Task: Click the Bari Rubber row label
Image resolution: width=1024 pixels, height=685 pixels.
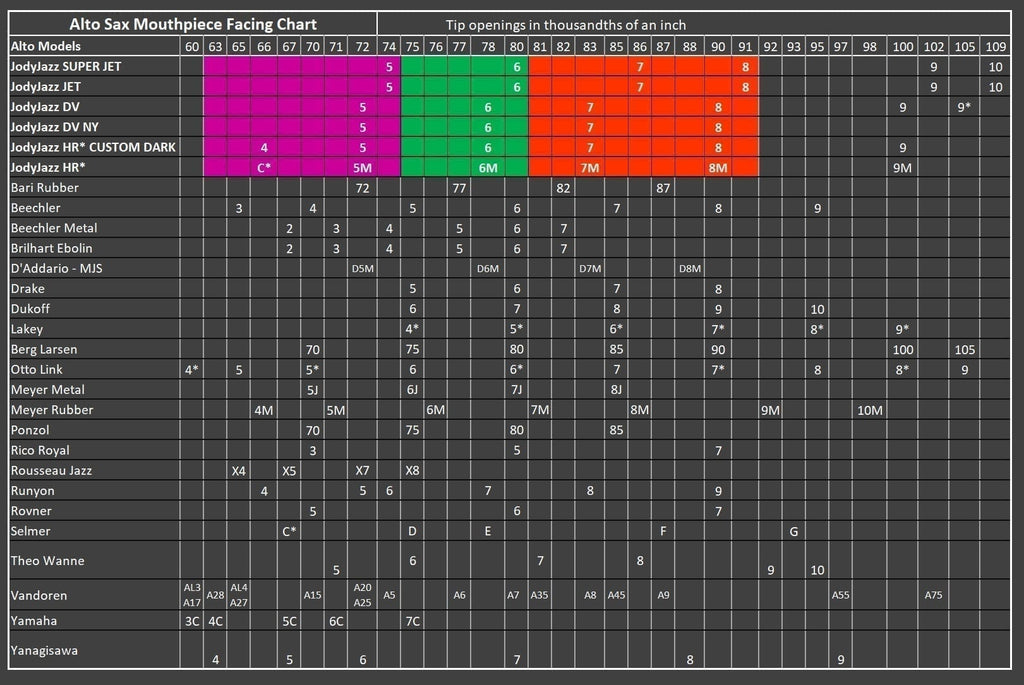Action: pyautogui.click(x=45, y=188)
